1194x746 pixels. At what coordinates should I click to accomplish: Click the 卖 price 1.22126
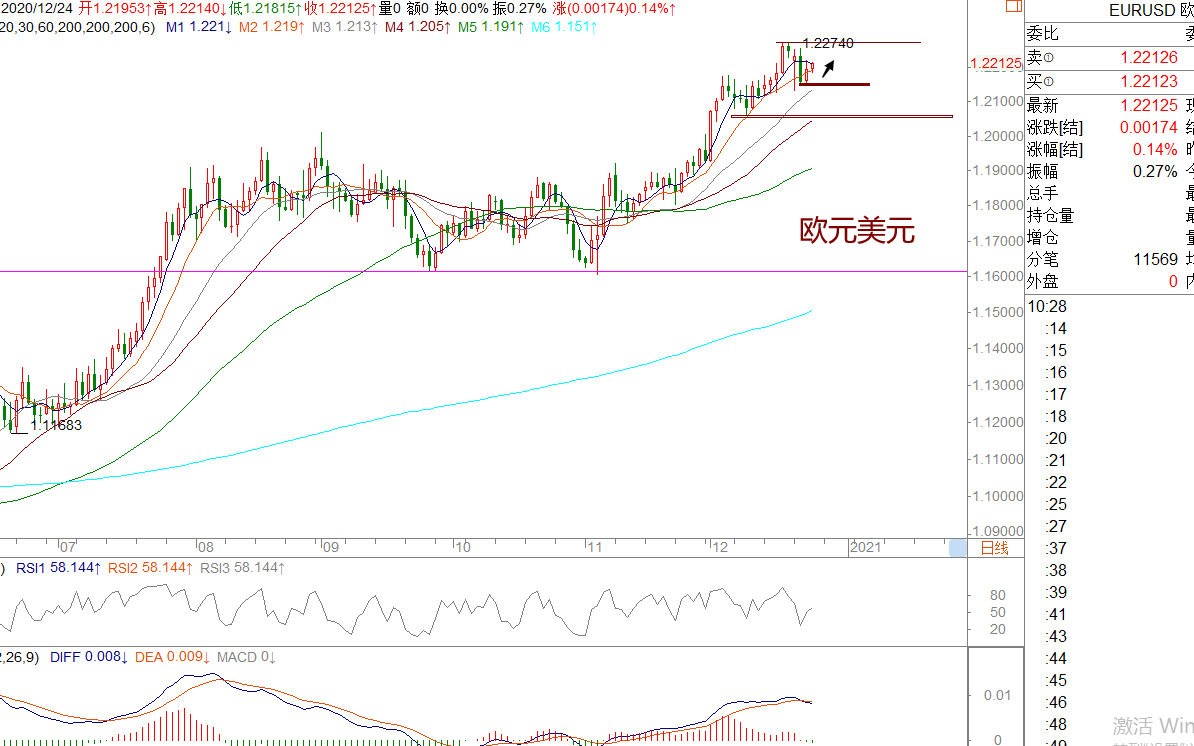point(1149,58)
